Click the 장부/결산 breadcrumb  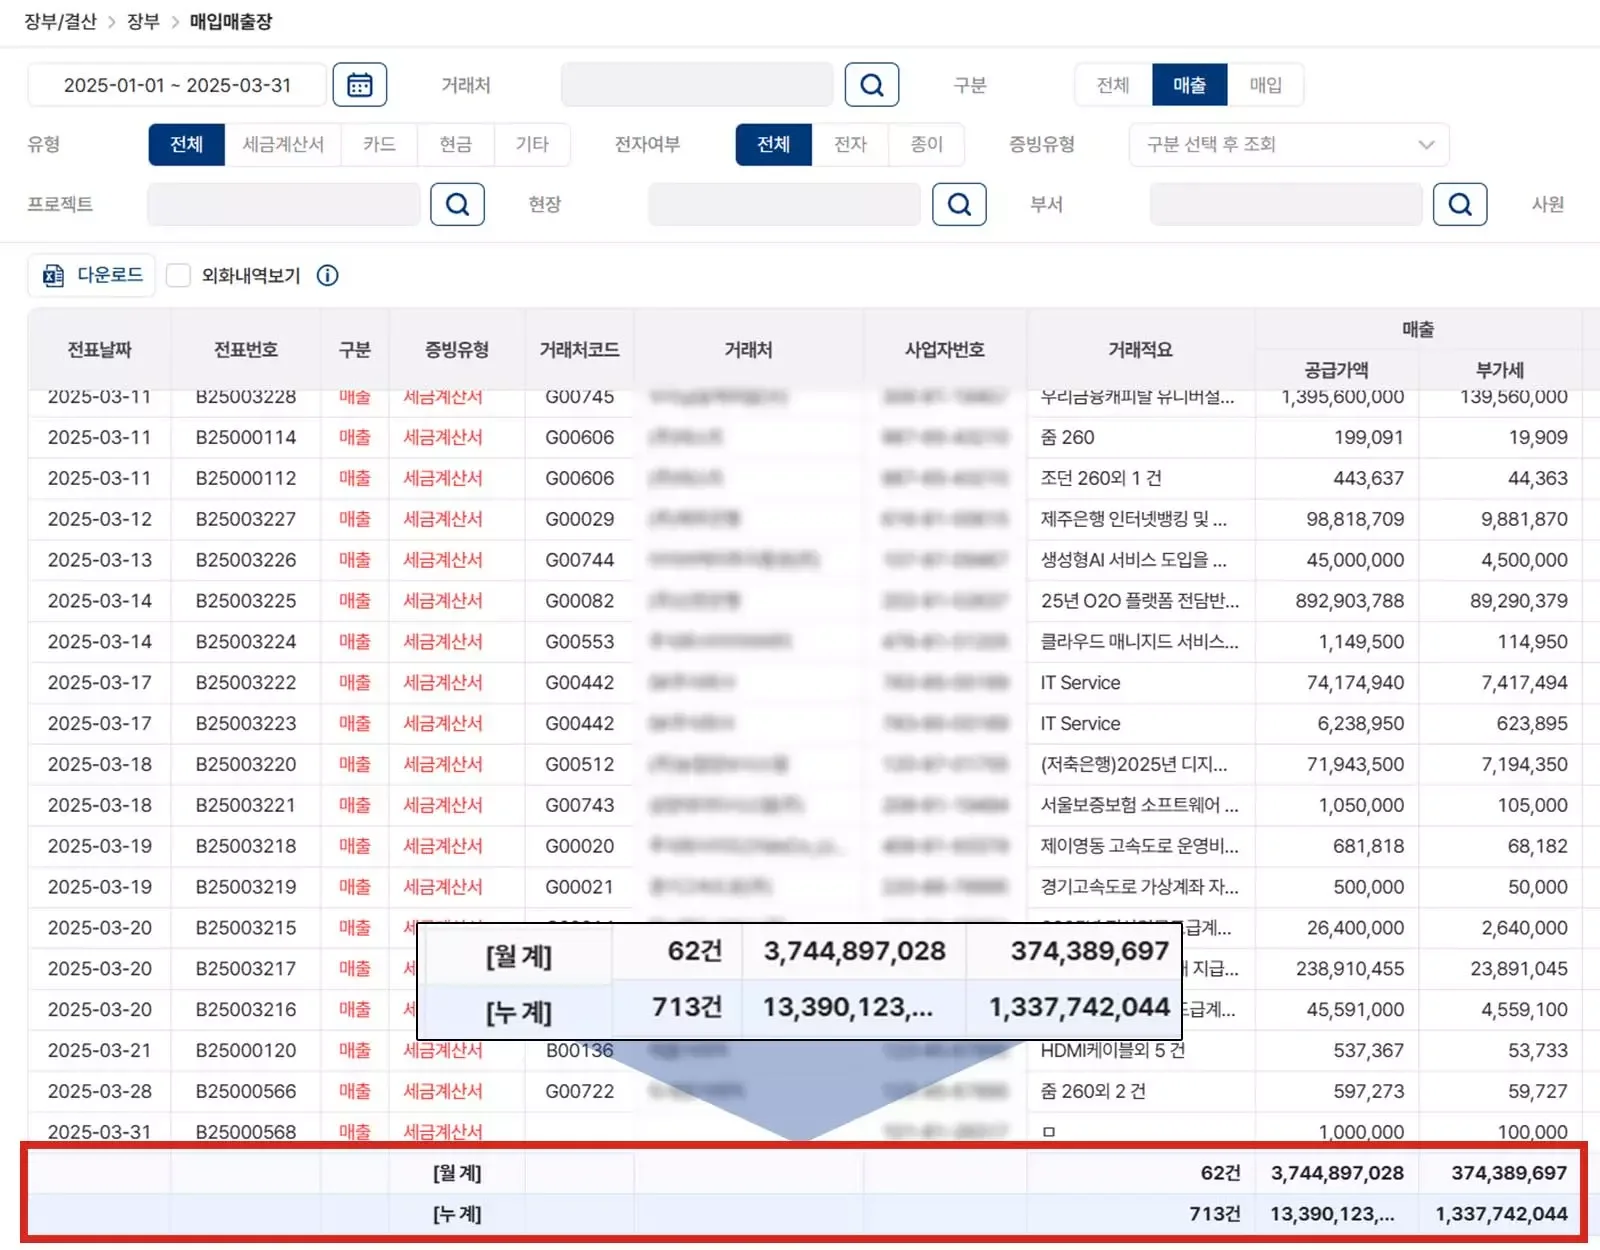(x=60, y=22)
